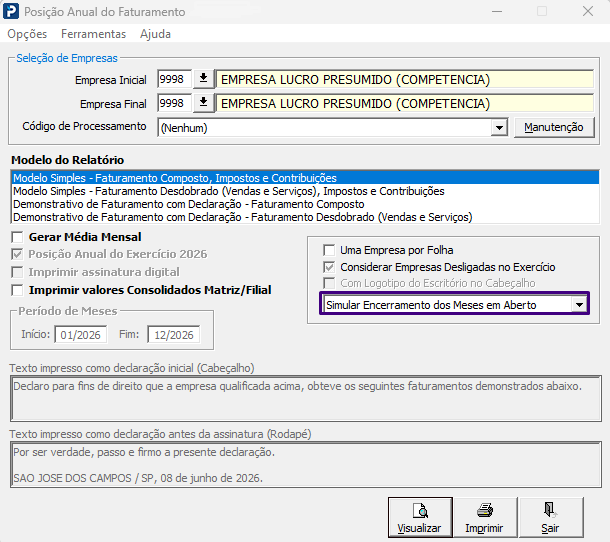The height and width of the screenshot is (542, 610).
Task: Check Uma Empresa por Folha option
Action: coord(329,250)
